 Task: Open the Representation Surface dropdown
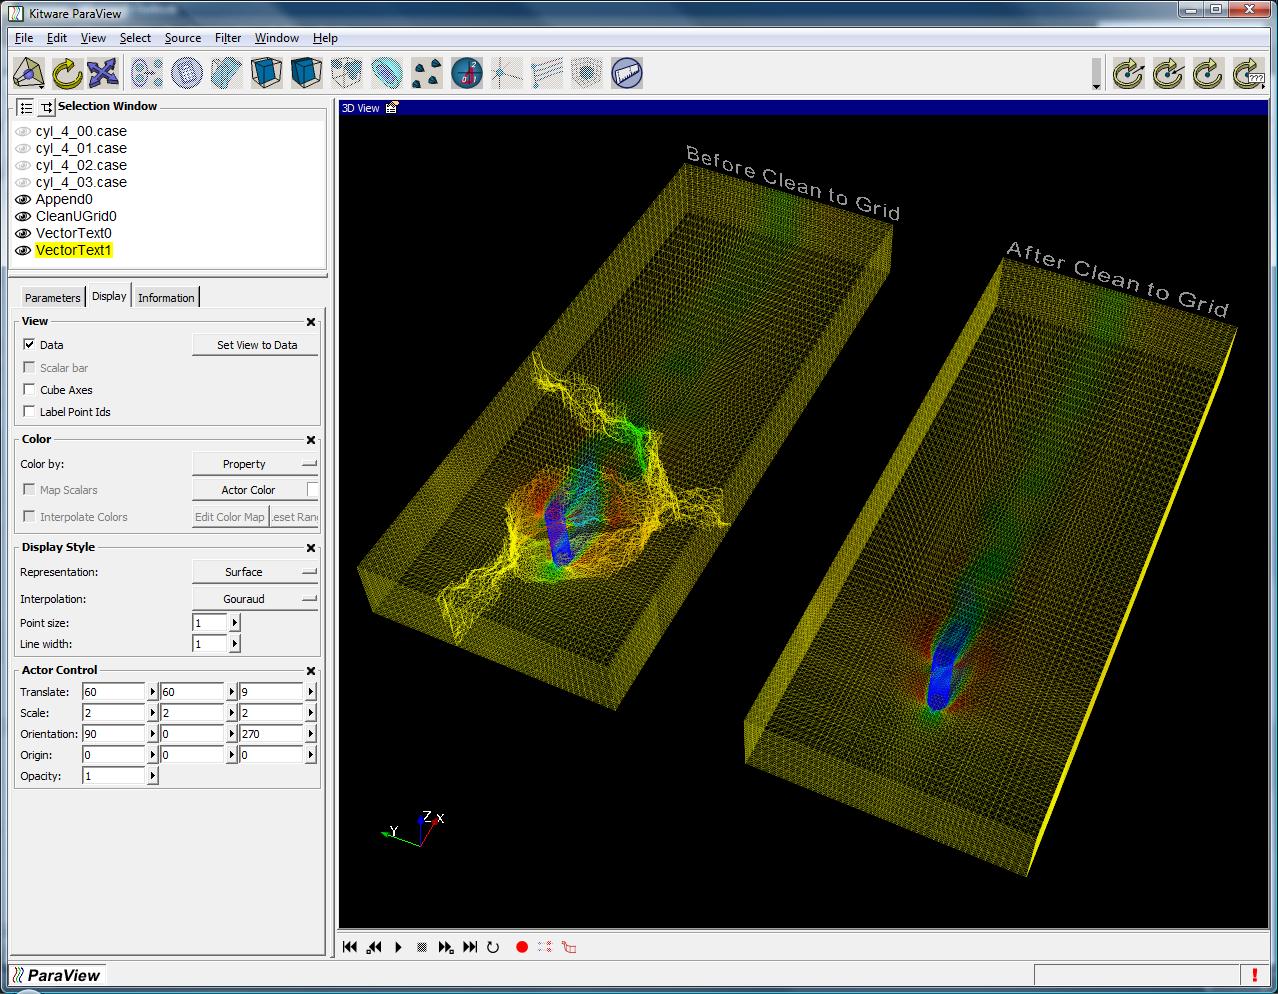tap(255, 572)
